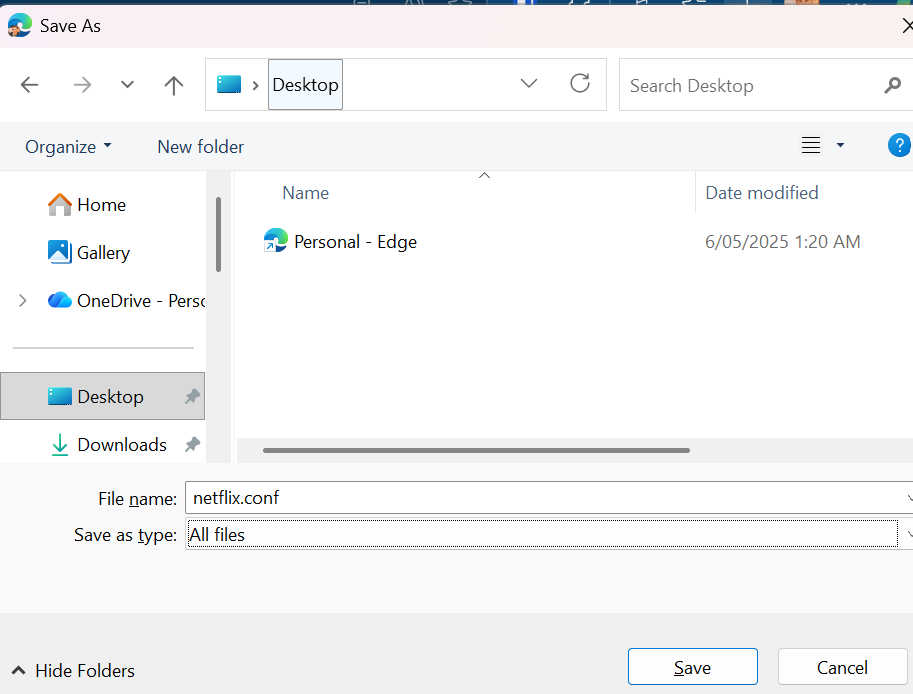Click the Cancel button
This screenshot has width=913, height=694.
click(842, 667)
